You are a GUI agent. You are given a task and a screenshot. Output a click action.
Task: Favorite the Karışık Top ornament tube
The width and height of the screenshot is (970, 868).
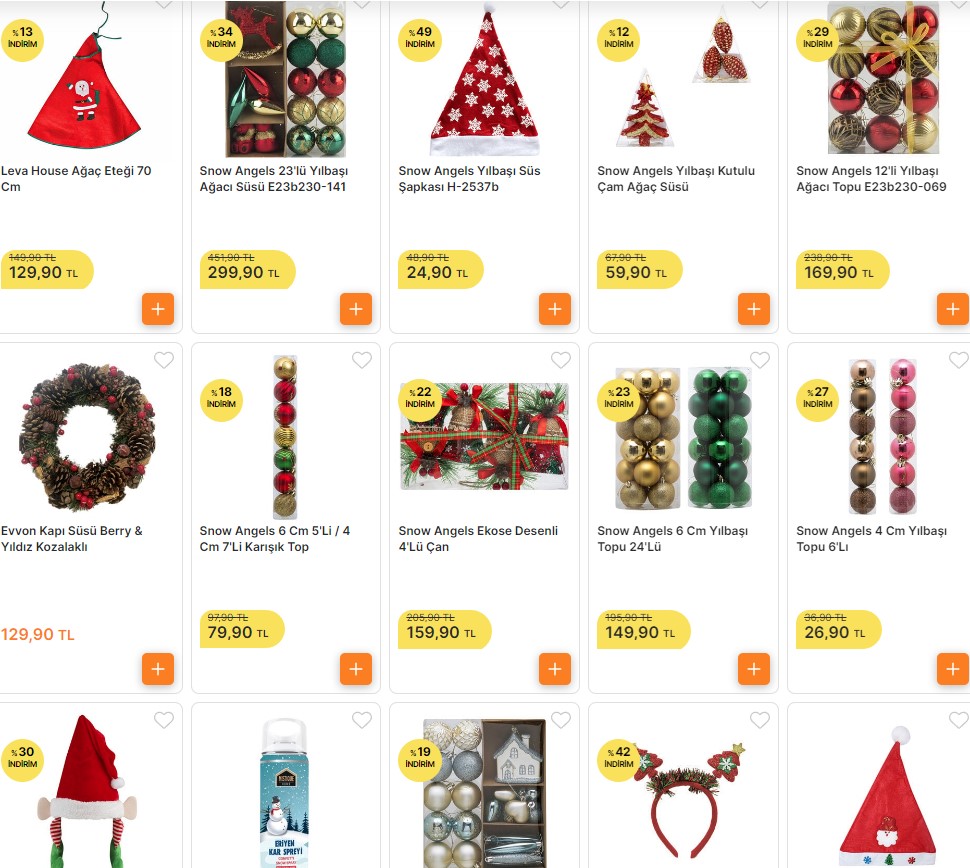click(x=362, y=360)
